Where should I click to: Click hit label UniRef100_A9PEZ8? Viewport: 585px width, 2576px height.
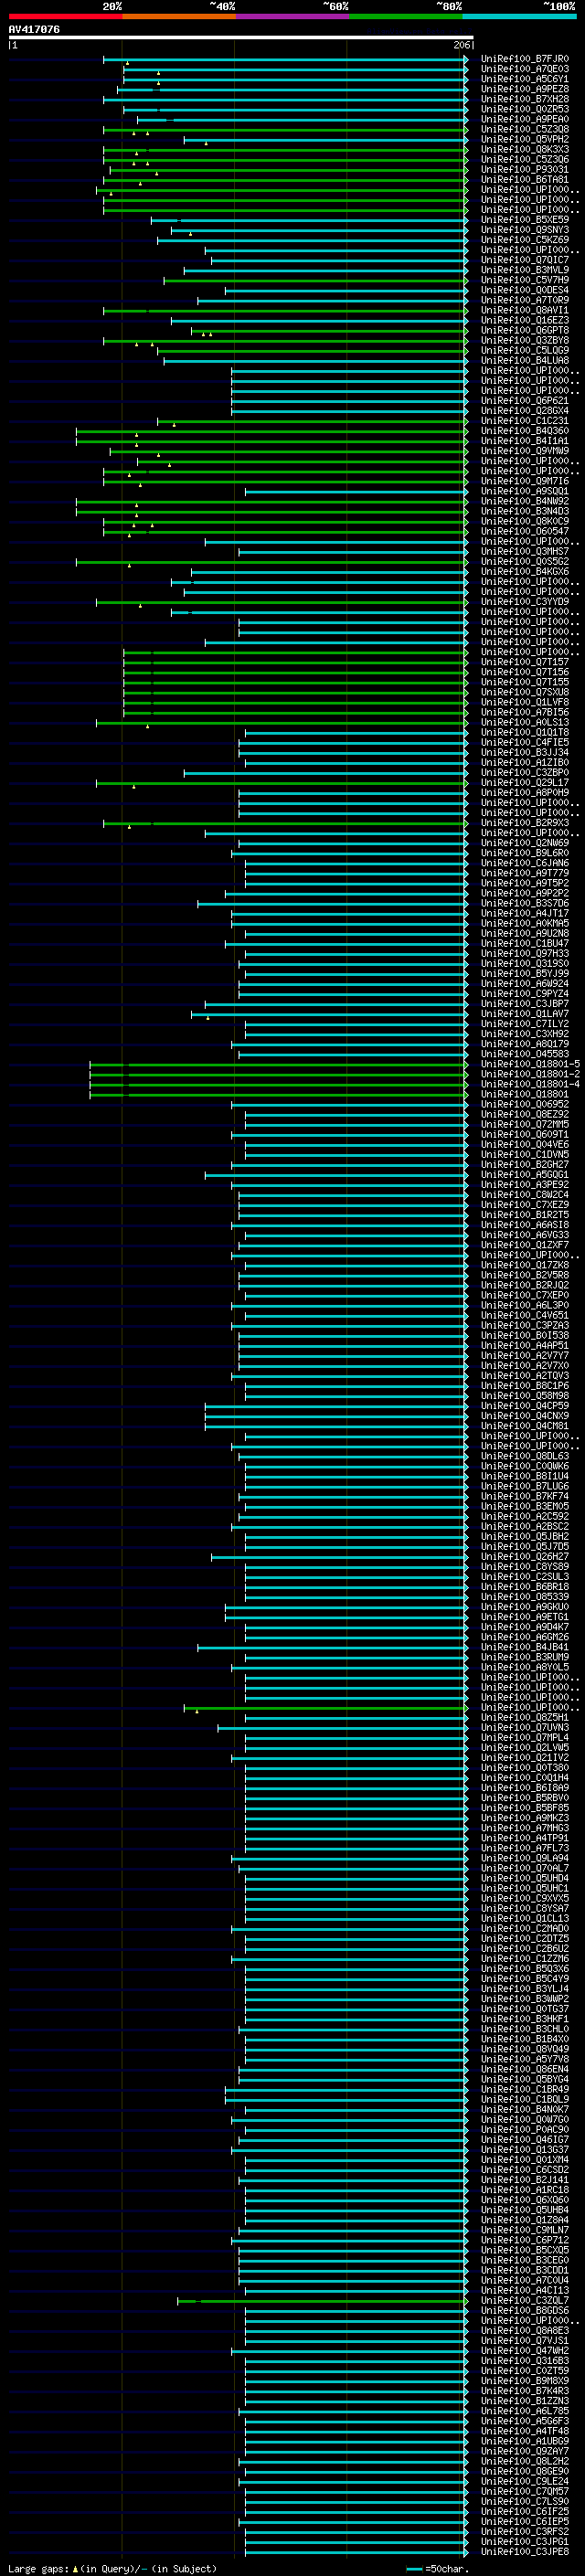525,89
